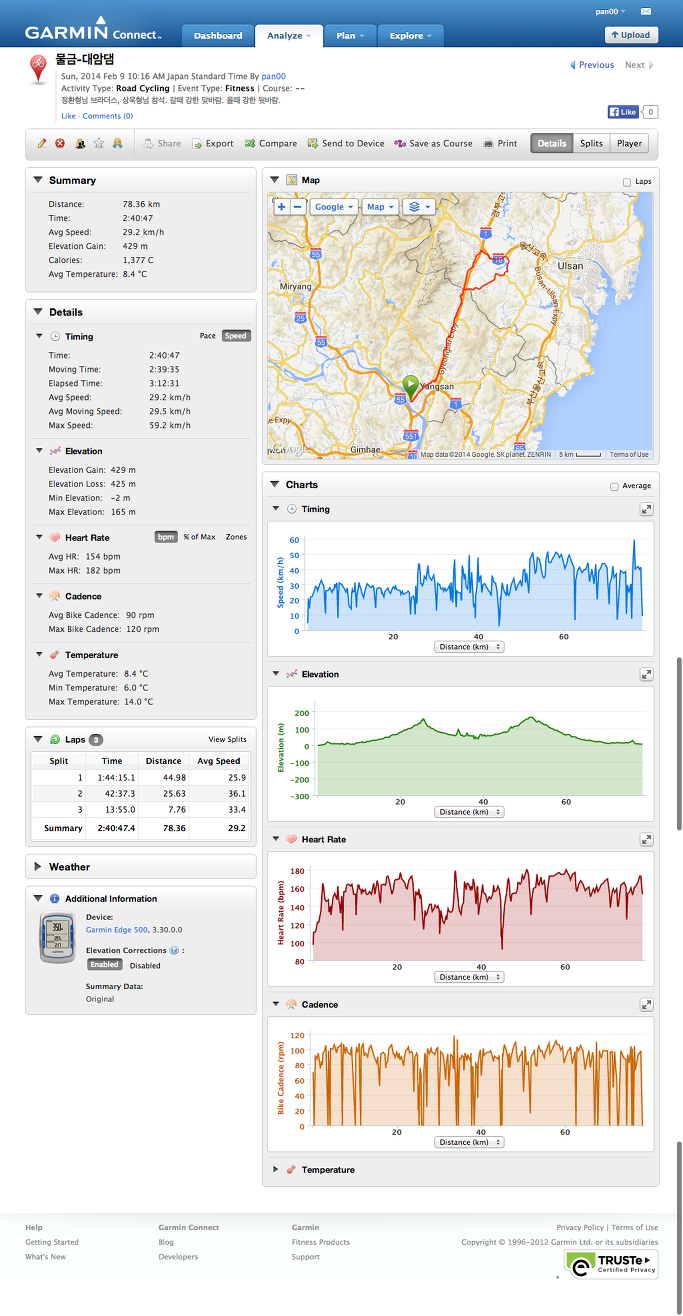The width and height of the screenshot is (683, 1316).
Task: Maximize the Elevation chart
Action: [647, 674]
